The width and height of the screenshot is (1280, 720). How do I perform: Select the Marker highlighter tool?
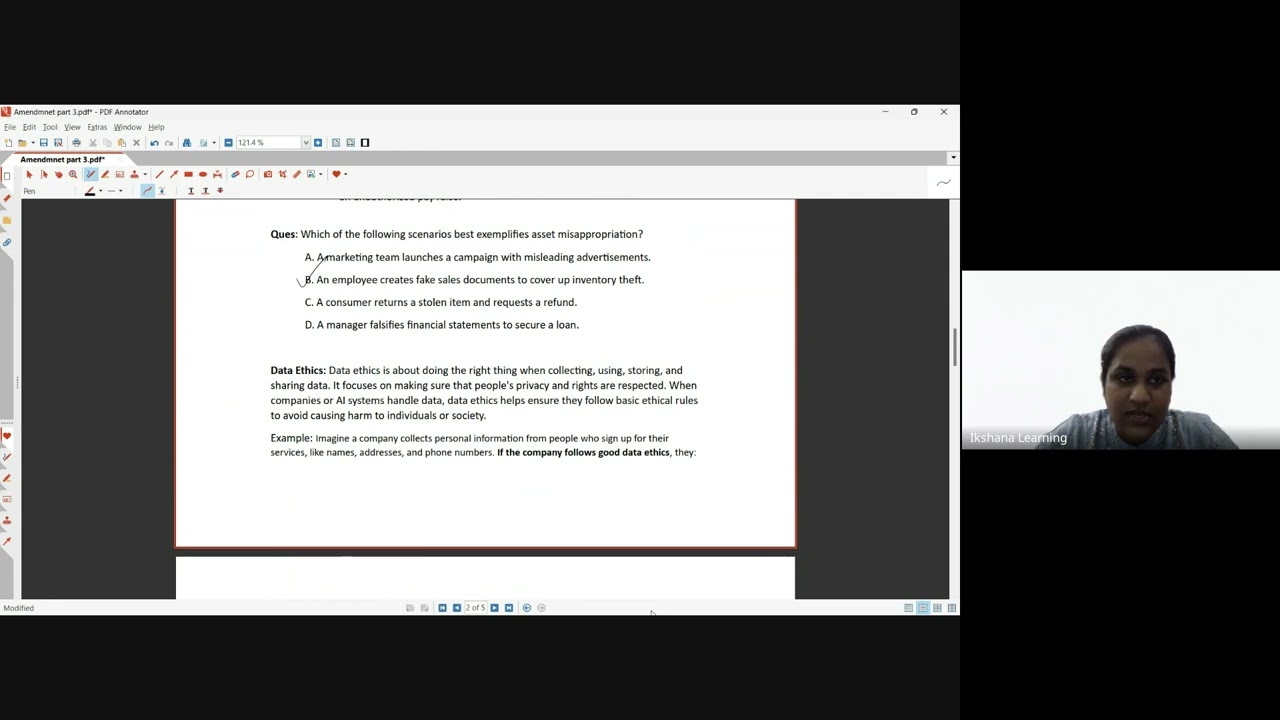click(x=105, y=174)
